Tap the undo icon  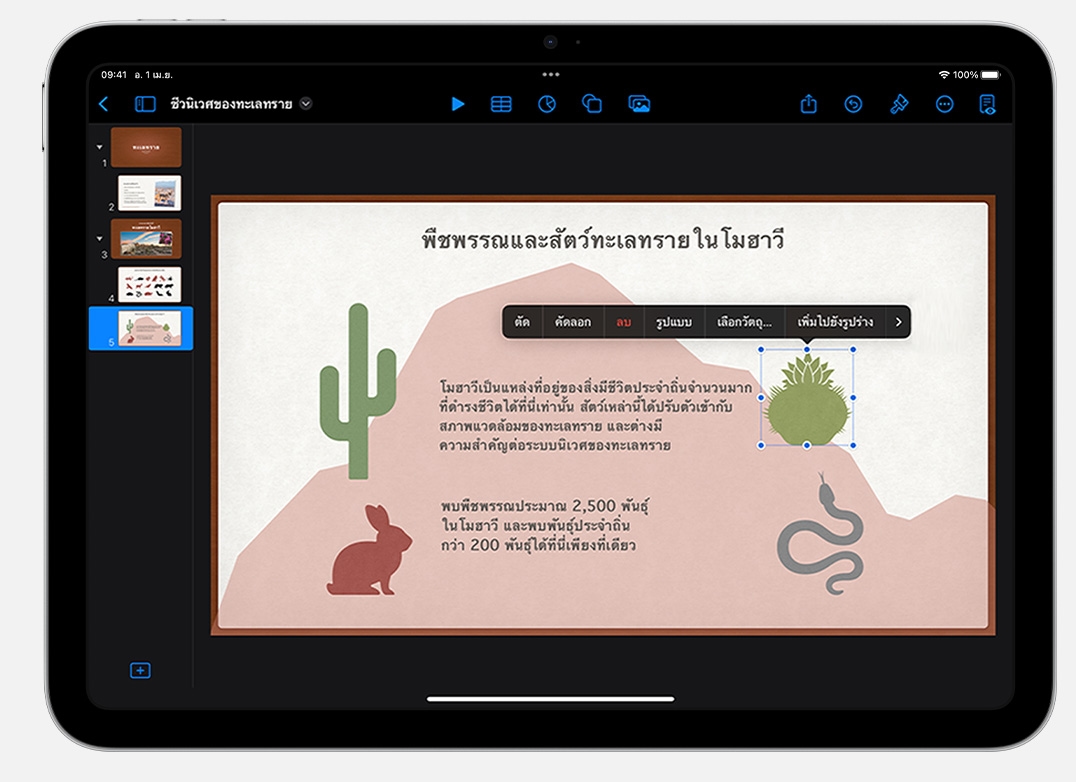coord(853,104)
